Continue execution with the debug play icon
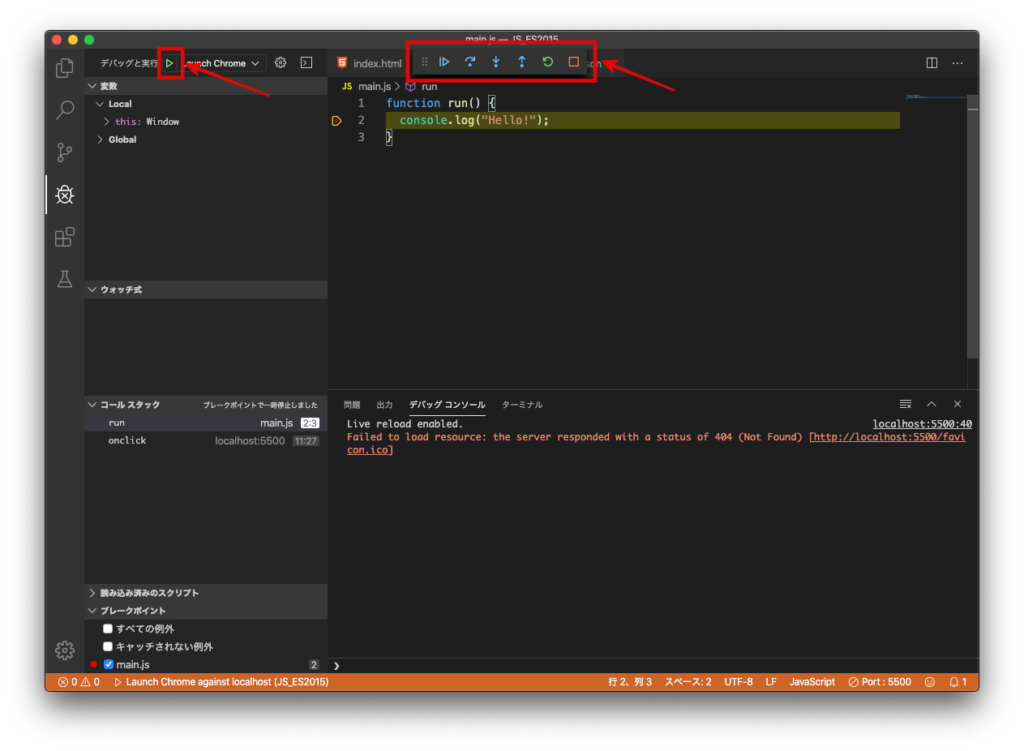Viewport: 1024px width, 751px height. tap(444, 61)
